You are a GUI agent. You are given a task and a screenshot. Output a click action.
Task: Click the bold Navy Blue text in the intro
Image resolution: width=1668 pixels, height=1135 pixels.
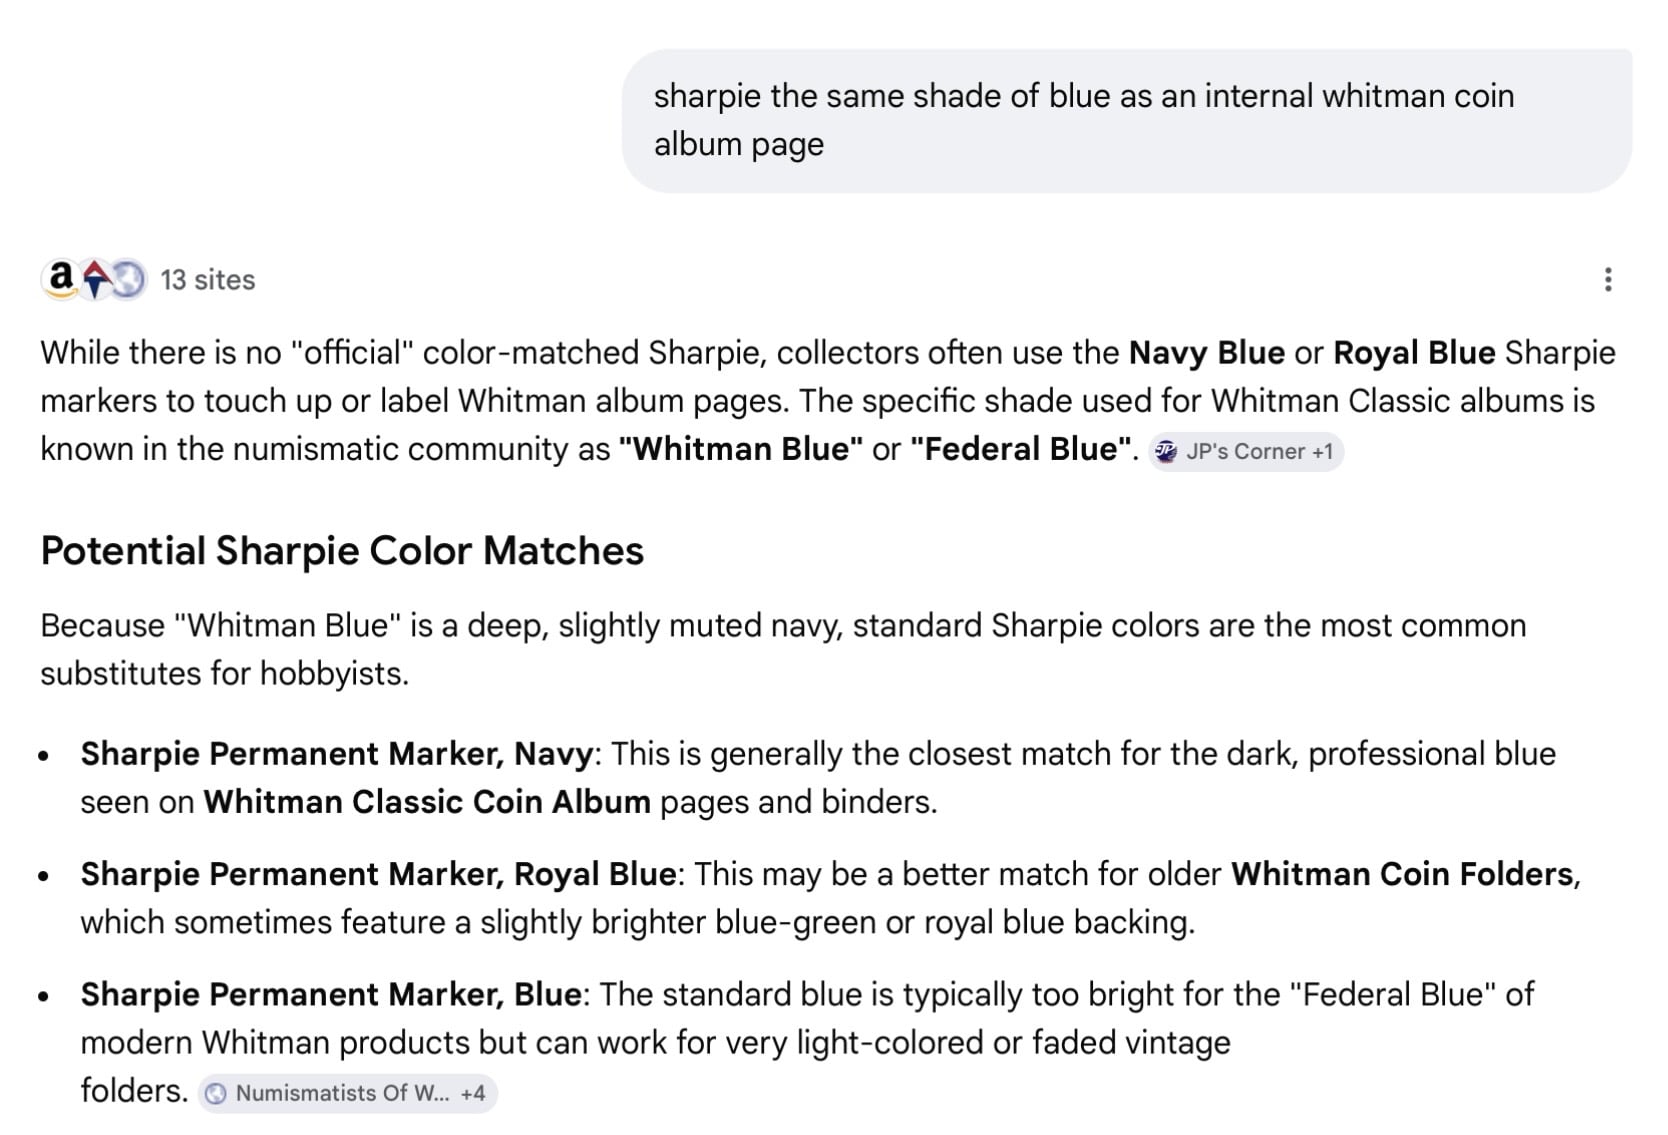click(x=1206, y=353)
